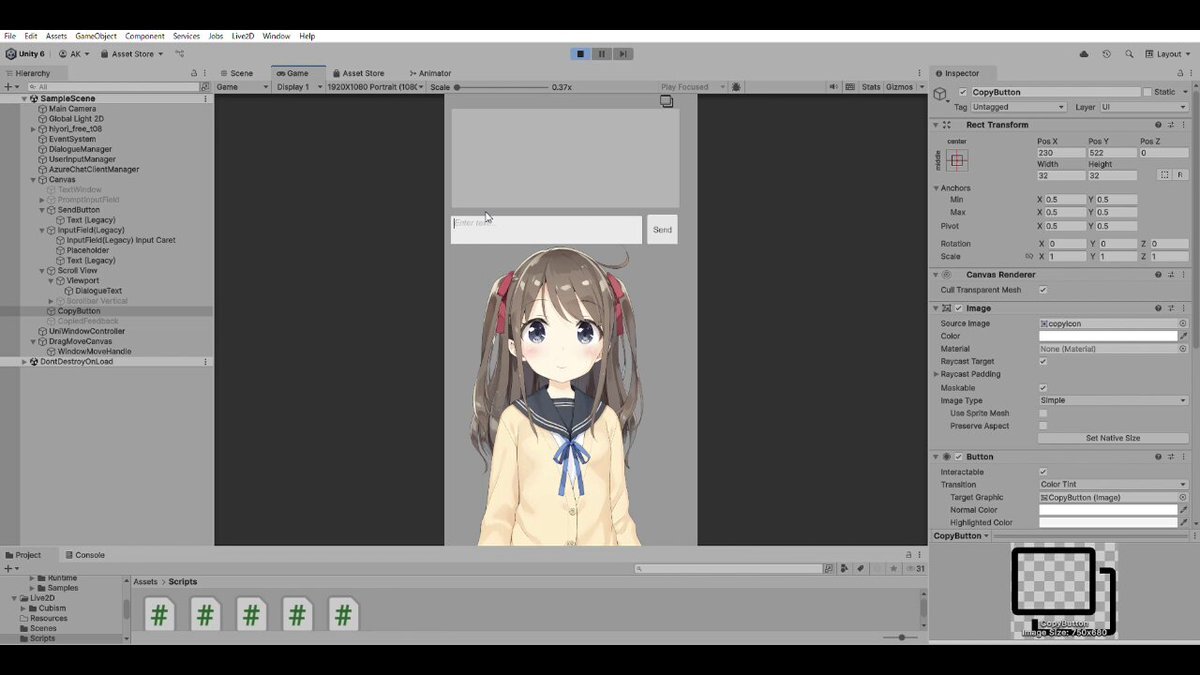Toggle CopyButton active checkbox
1200x675 pixels.
[963, 92]
